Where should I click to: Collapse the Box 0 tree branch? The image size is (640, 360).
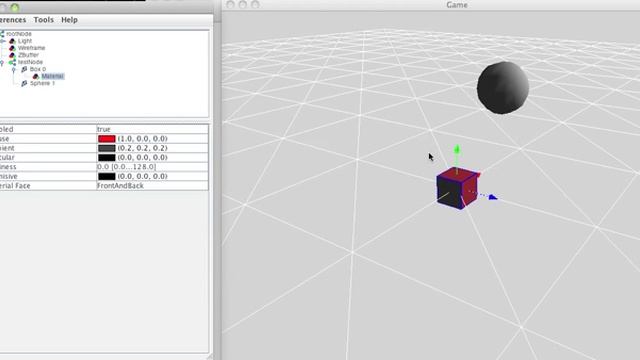click(14, 69)
